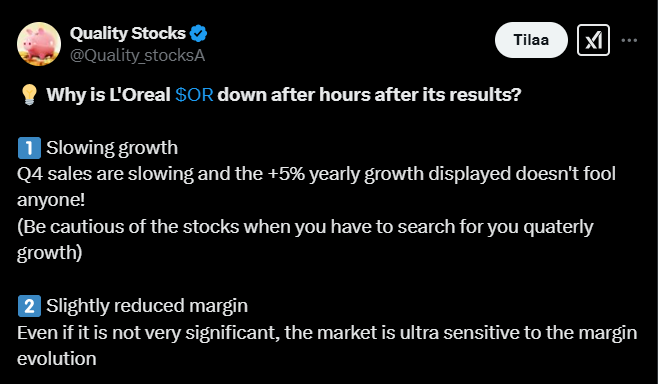Open the piggy bank profile avatar
Viewport: 658px width, 384px height.
point(39,44)
